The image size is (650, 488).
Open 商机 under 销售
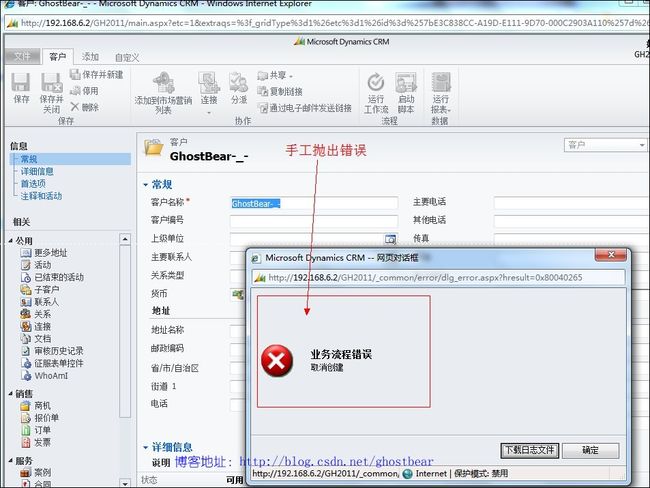point(36,405)
